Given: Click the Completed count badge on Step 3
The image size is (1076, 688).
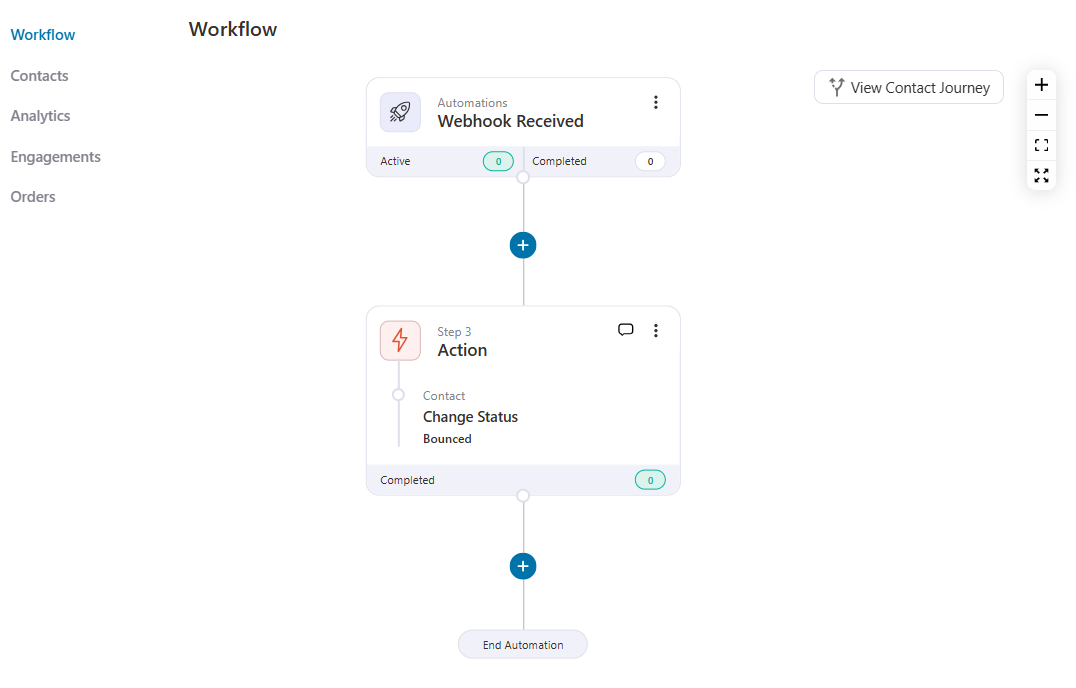Looking at the screenshot, I should pyautogui.click(x=650, y=480).
